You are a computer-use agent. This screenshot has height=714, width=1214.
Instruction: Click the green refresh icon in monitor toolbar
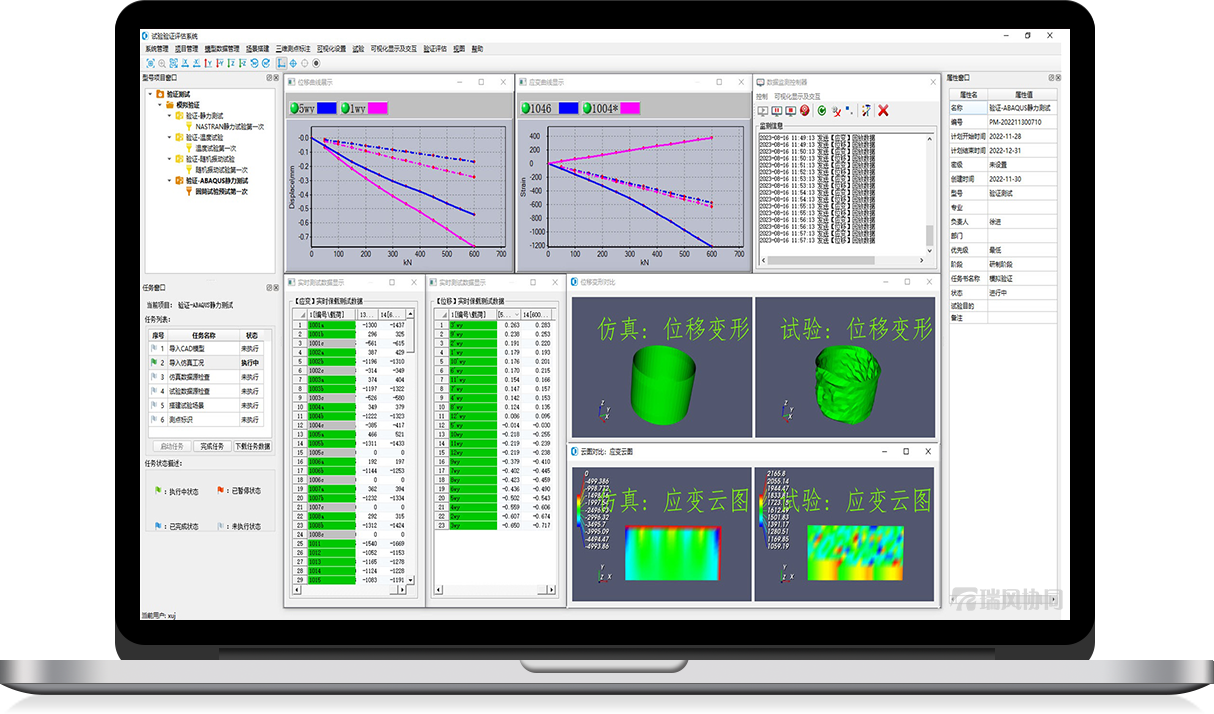(x=821, y=110)
